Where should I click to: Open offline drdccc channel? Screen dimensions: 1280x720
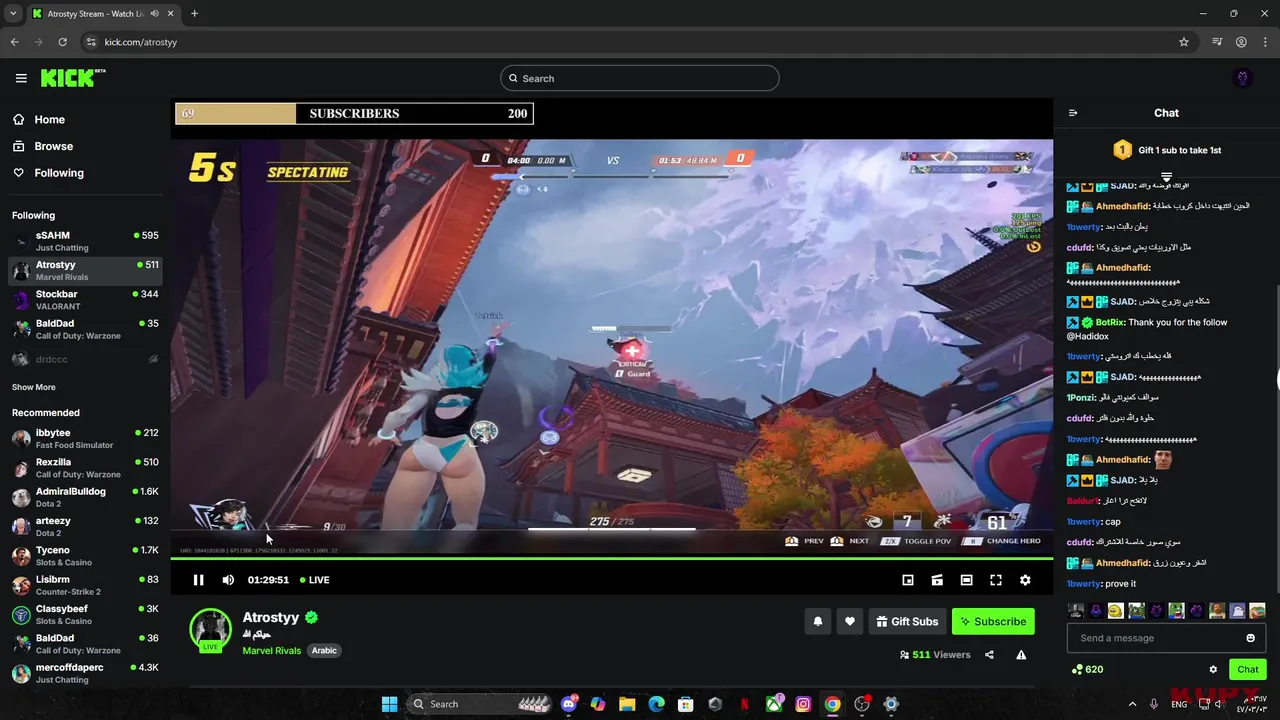pyautogui.click(x=85, y=359)
